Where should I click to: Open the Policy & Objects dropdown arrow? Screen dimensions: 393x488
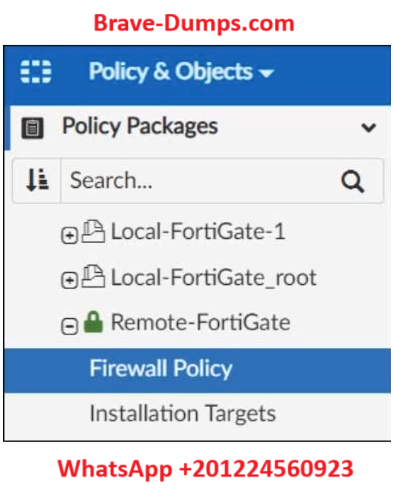[266, 73]
